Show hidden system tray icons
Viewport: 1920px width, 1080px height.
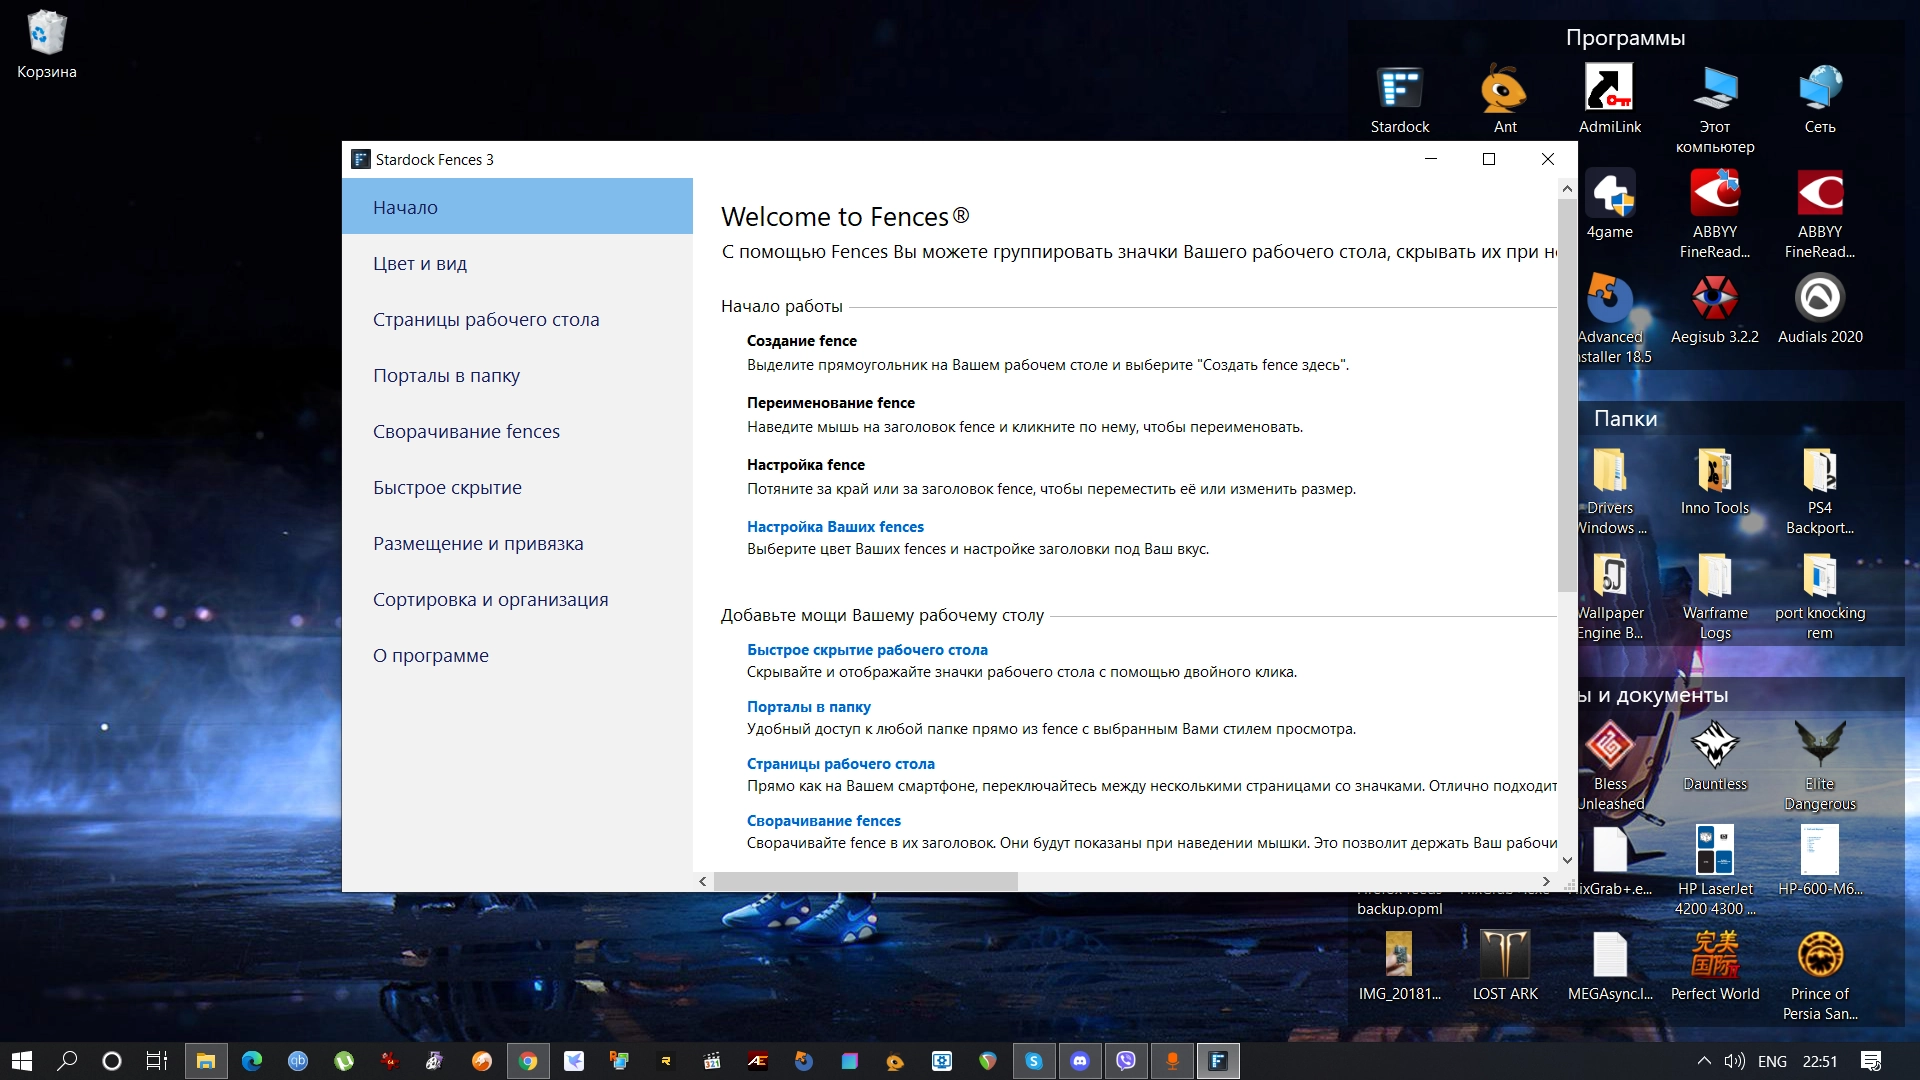pyautogui.click(x=1704, y=1061)
